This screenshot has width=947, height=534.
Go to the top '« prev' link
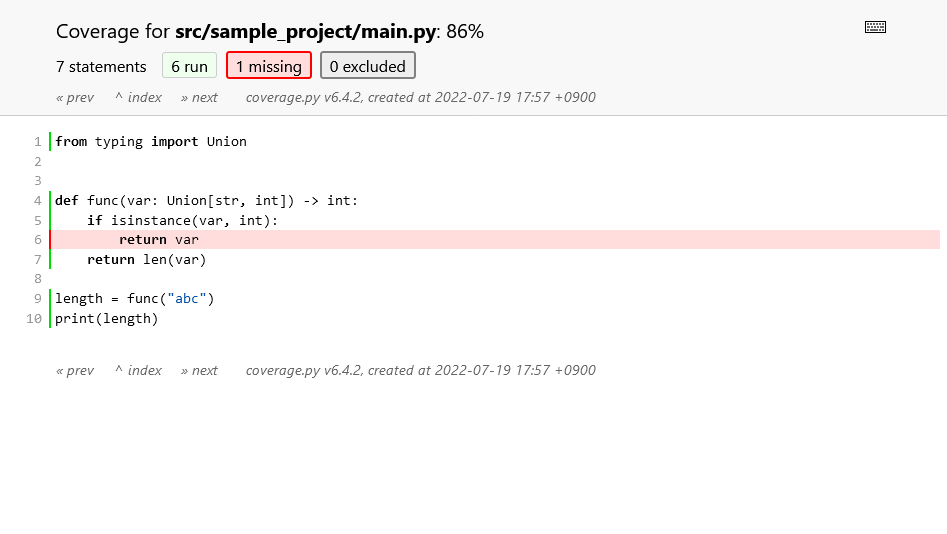(x=75, y=97)
